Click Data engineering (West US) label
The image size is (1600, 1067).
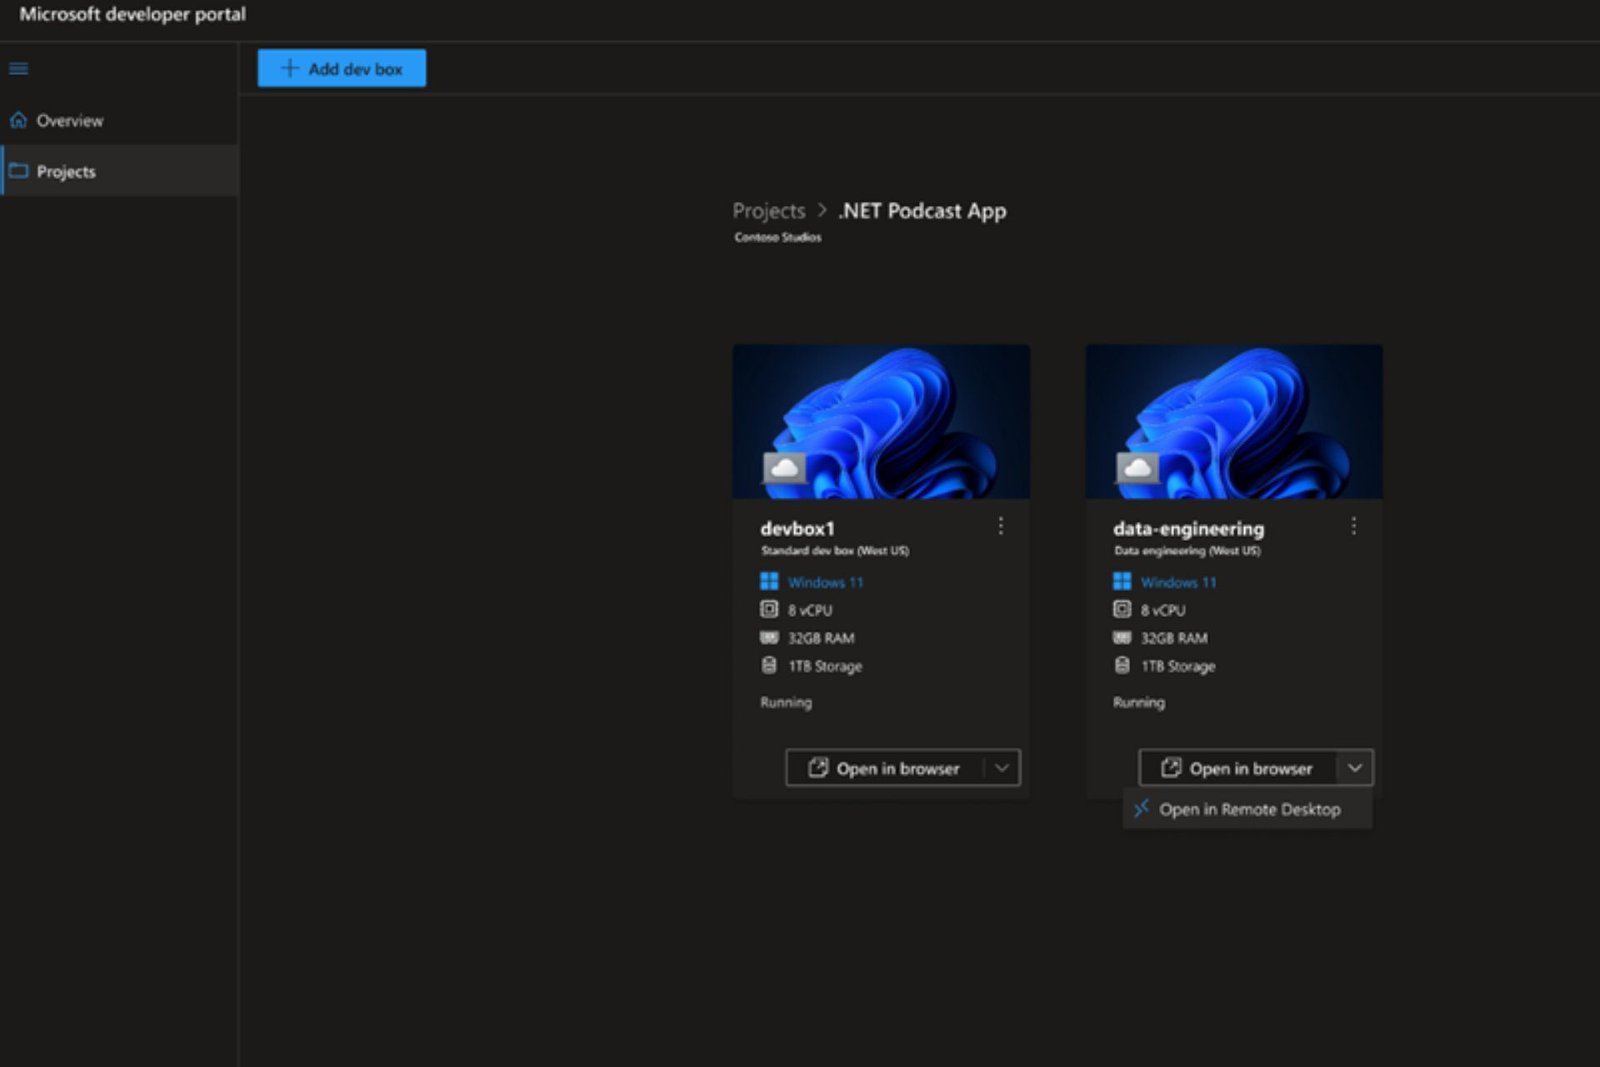(1187, 551)
